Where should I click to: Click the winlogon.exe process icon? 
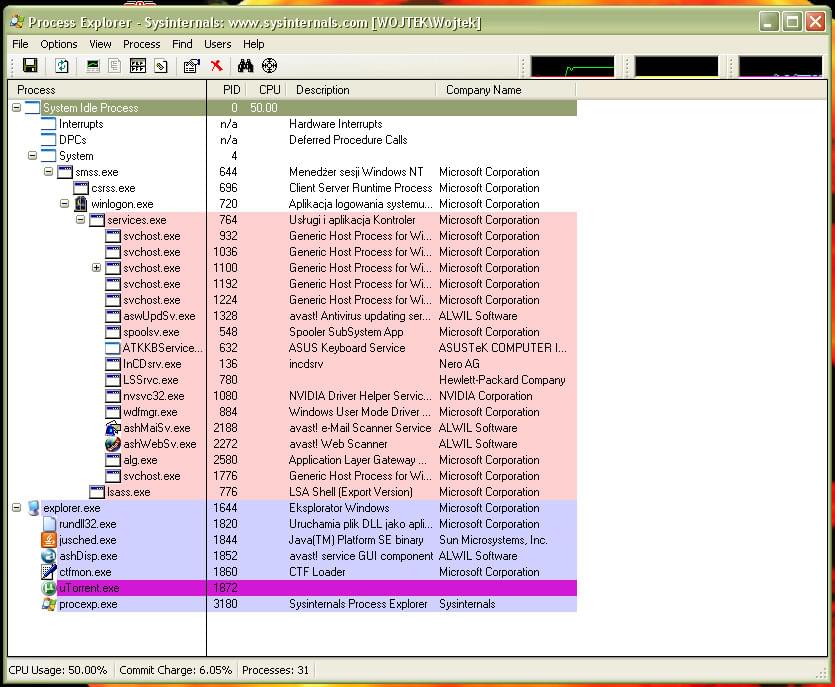[81, 204]
